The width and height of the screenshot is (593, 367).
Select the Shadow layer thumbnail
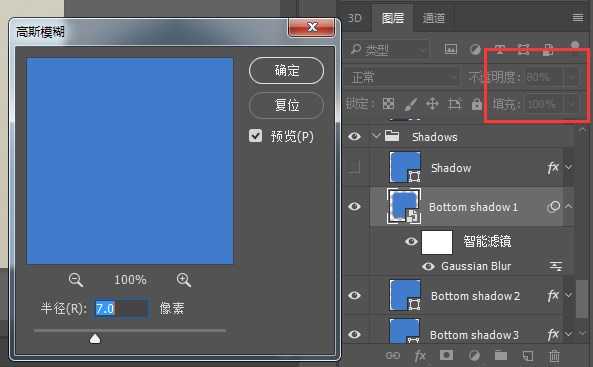(x=405, y=167)
